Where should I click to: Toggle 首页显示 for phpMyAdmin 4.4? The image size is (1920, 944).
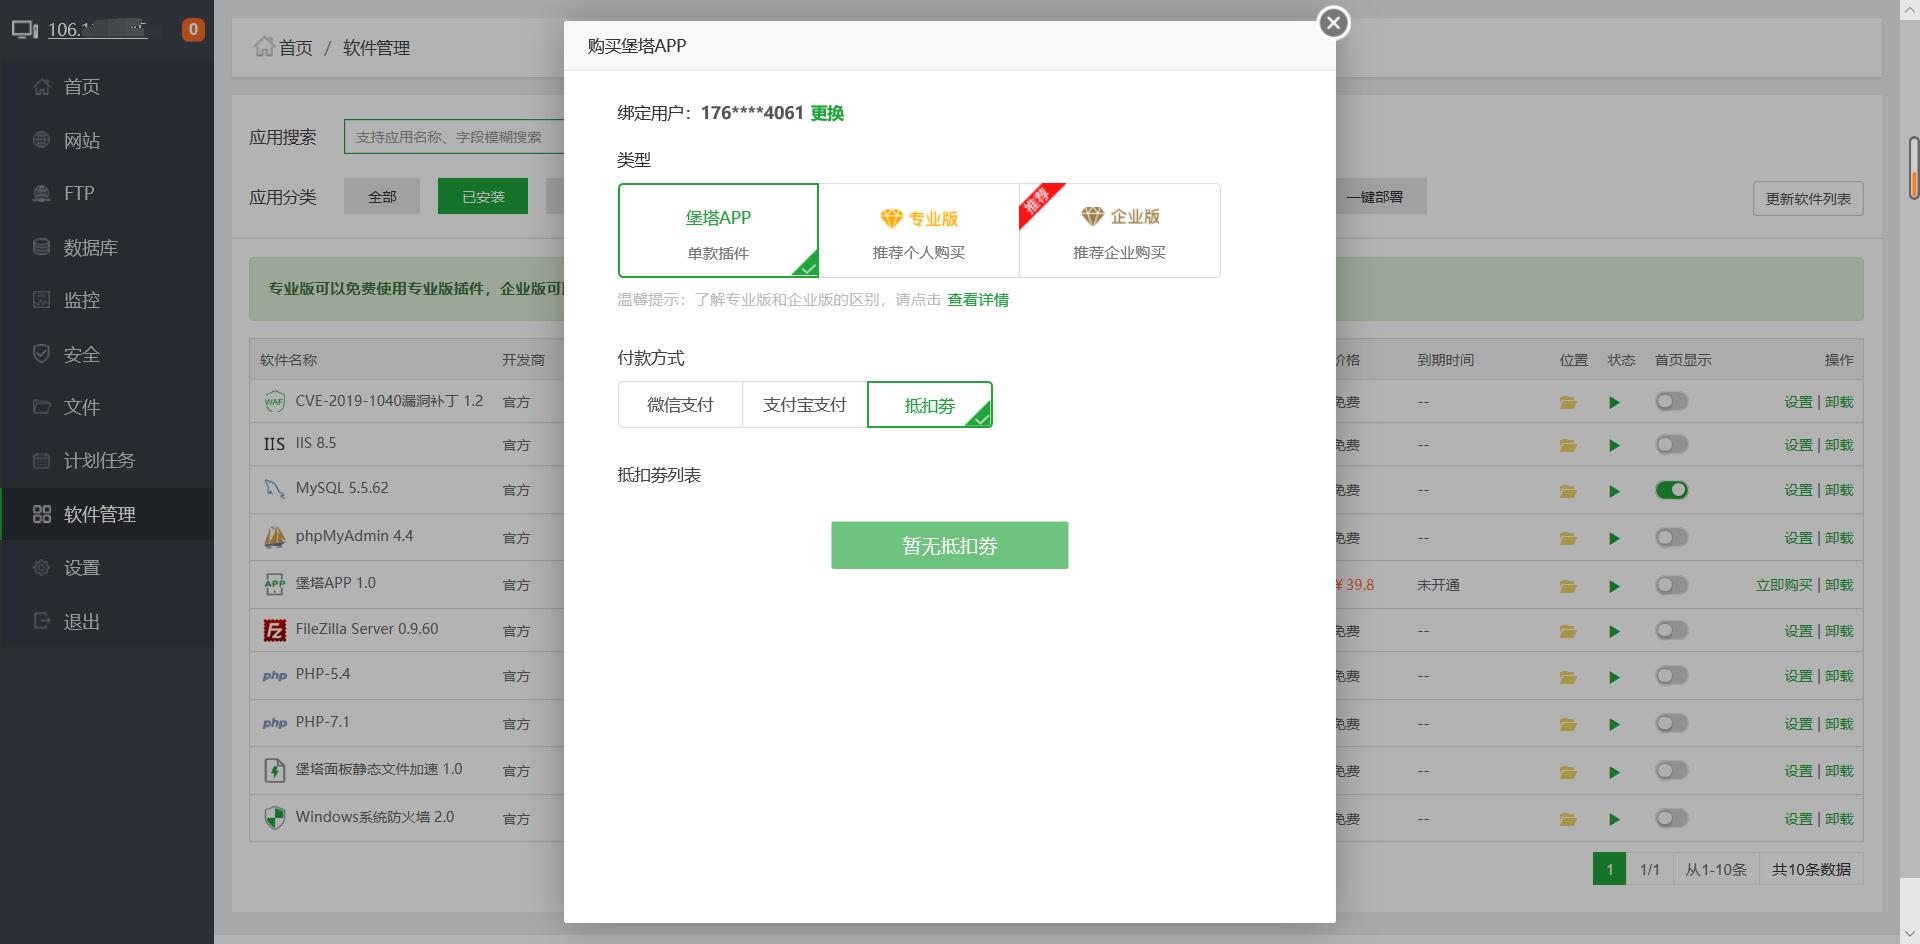(1671, 537)
